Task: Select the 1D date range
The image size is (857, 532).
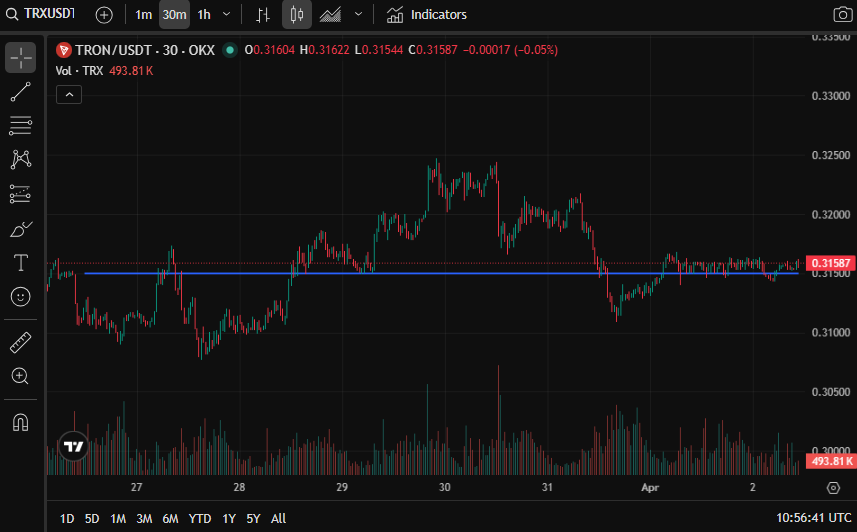Action: coord(67,518)
